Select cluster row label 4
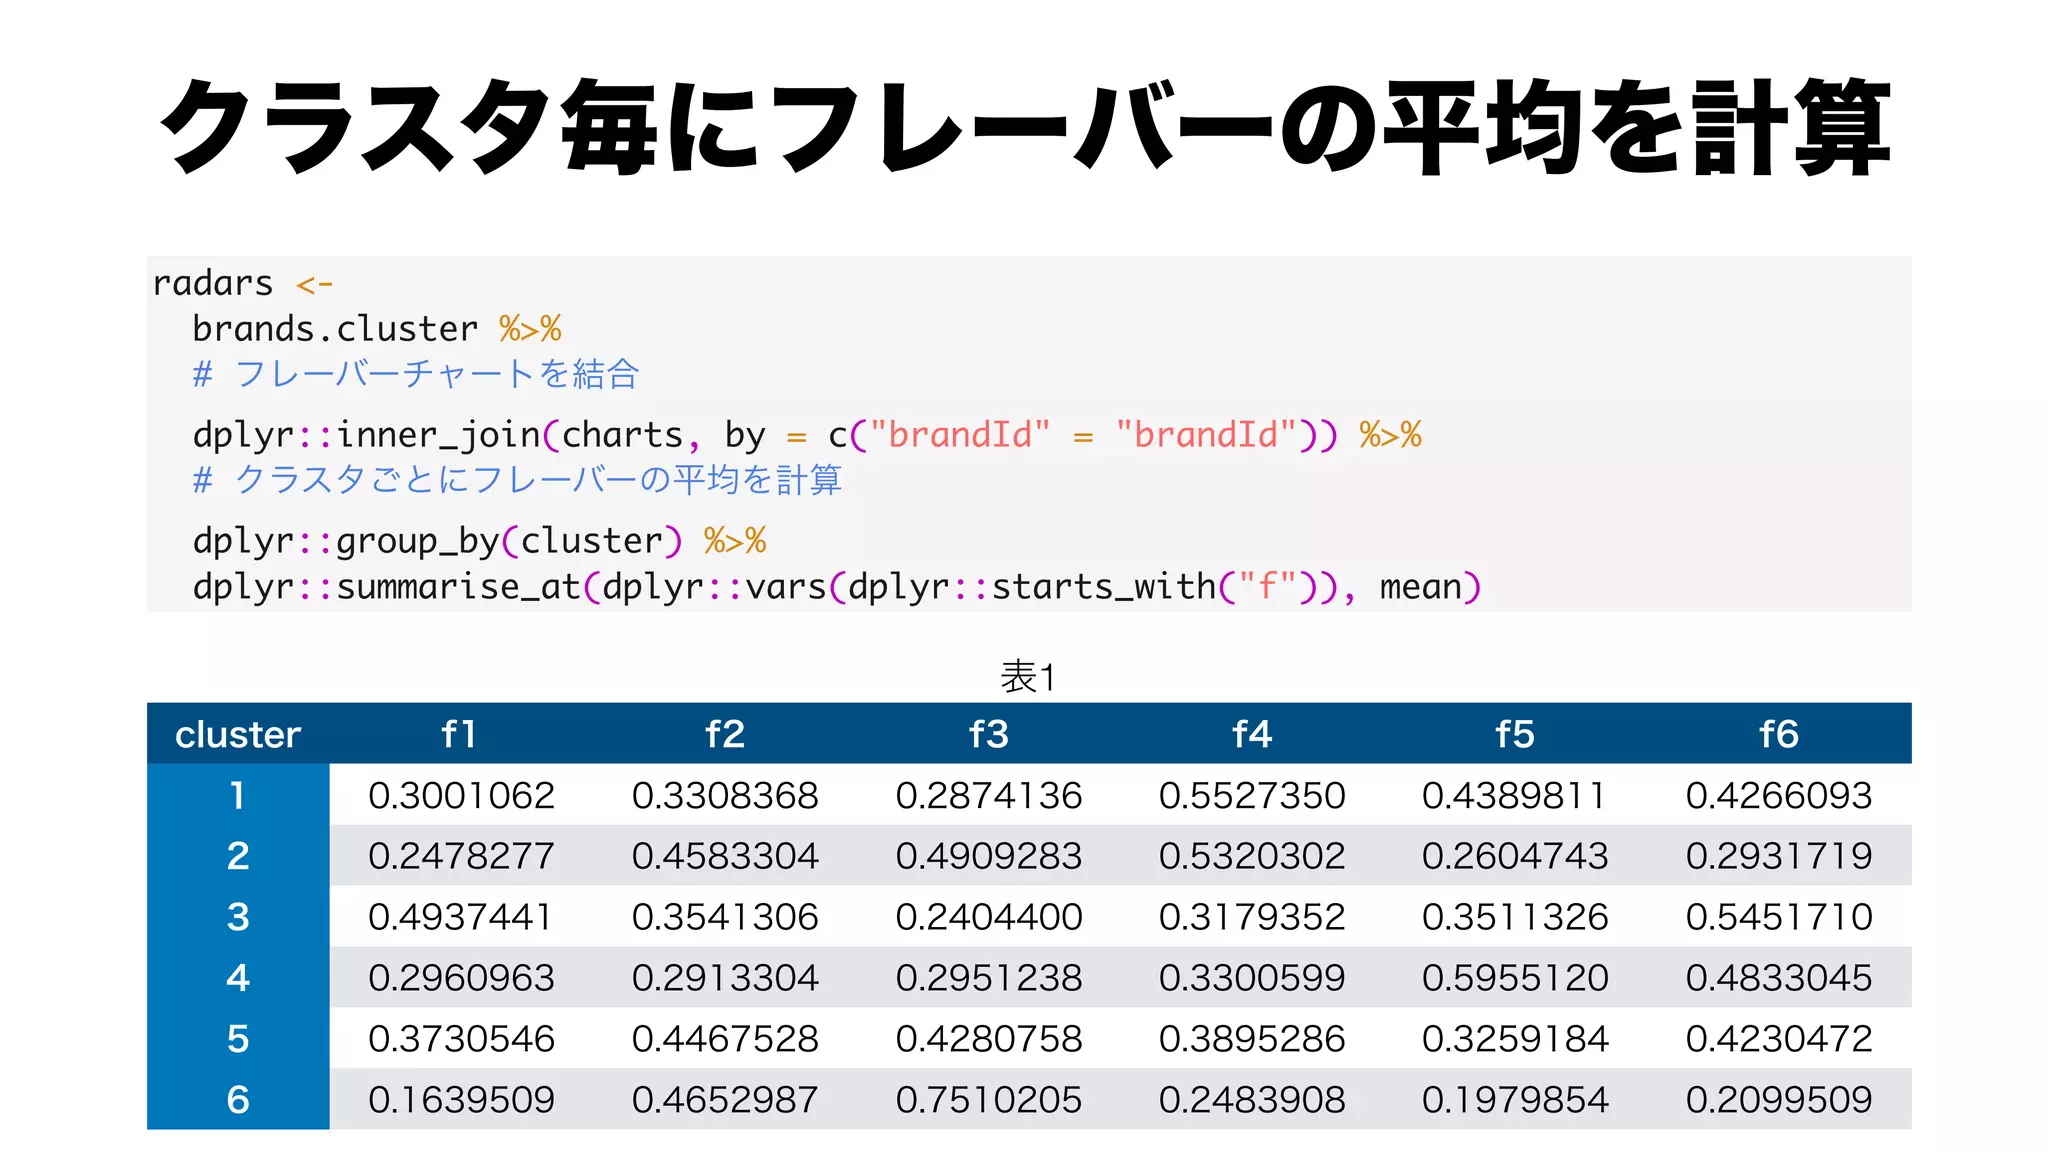Viewport: 2048px width, 1152px height. pos(238,978)
